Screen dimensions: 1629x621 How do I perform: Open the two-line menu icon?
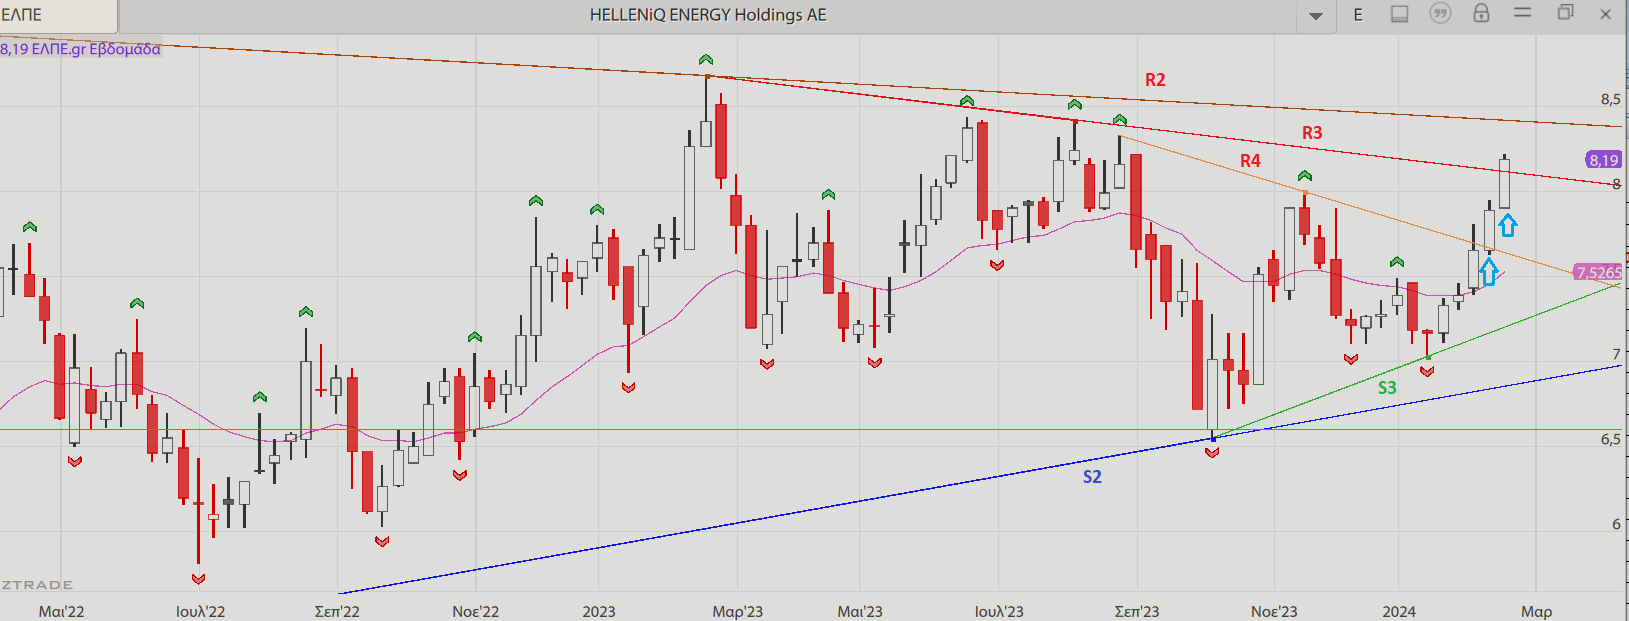pyautogui.click(x=1522, y=13)
